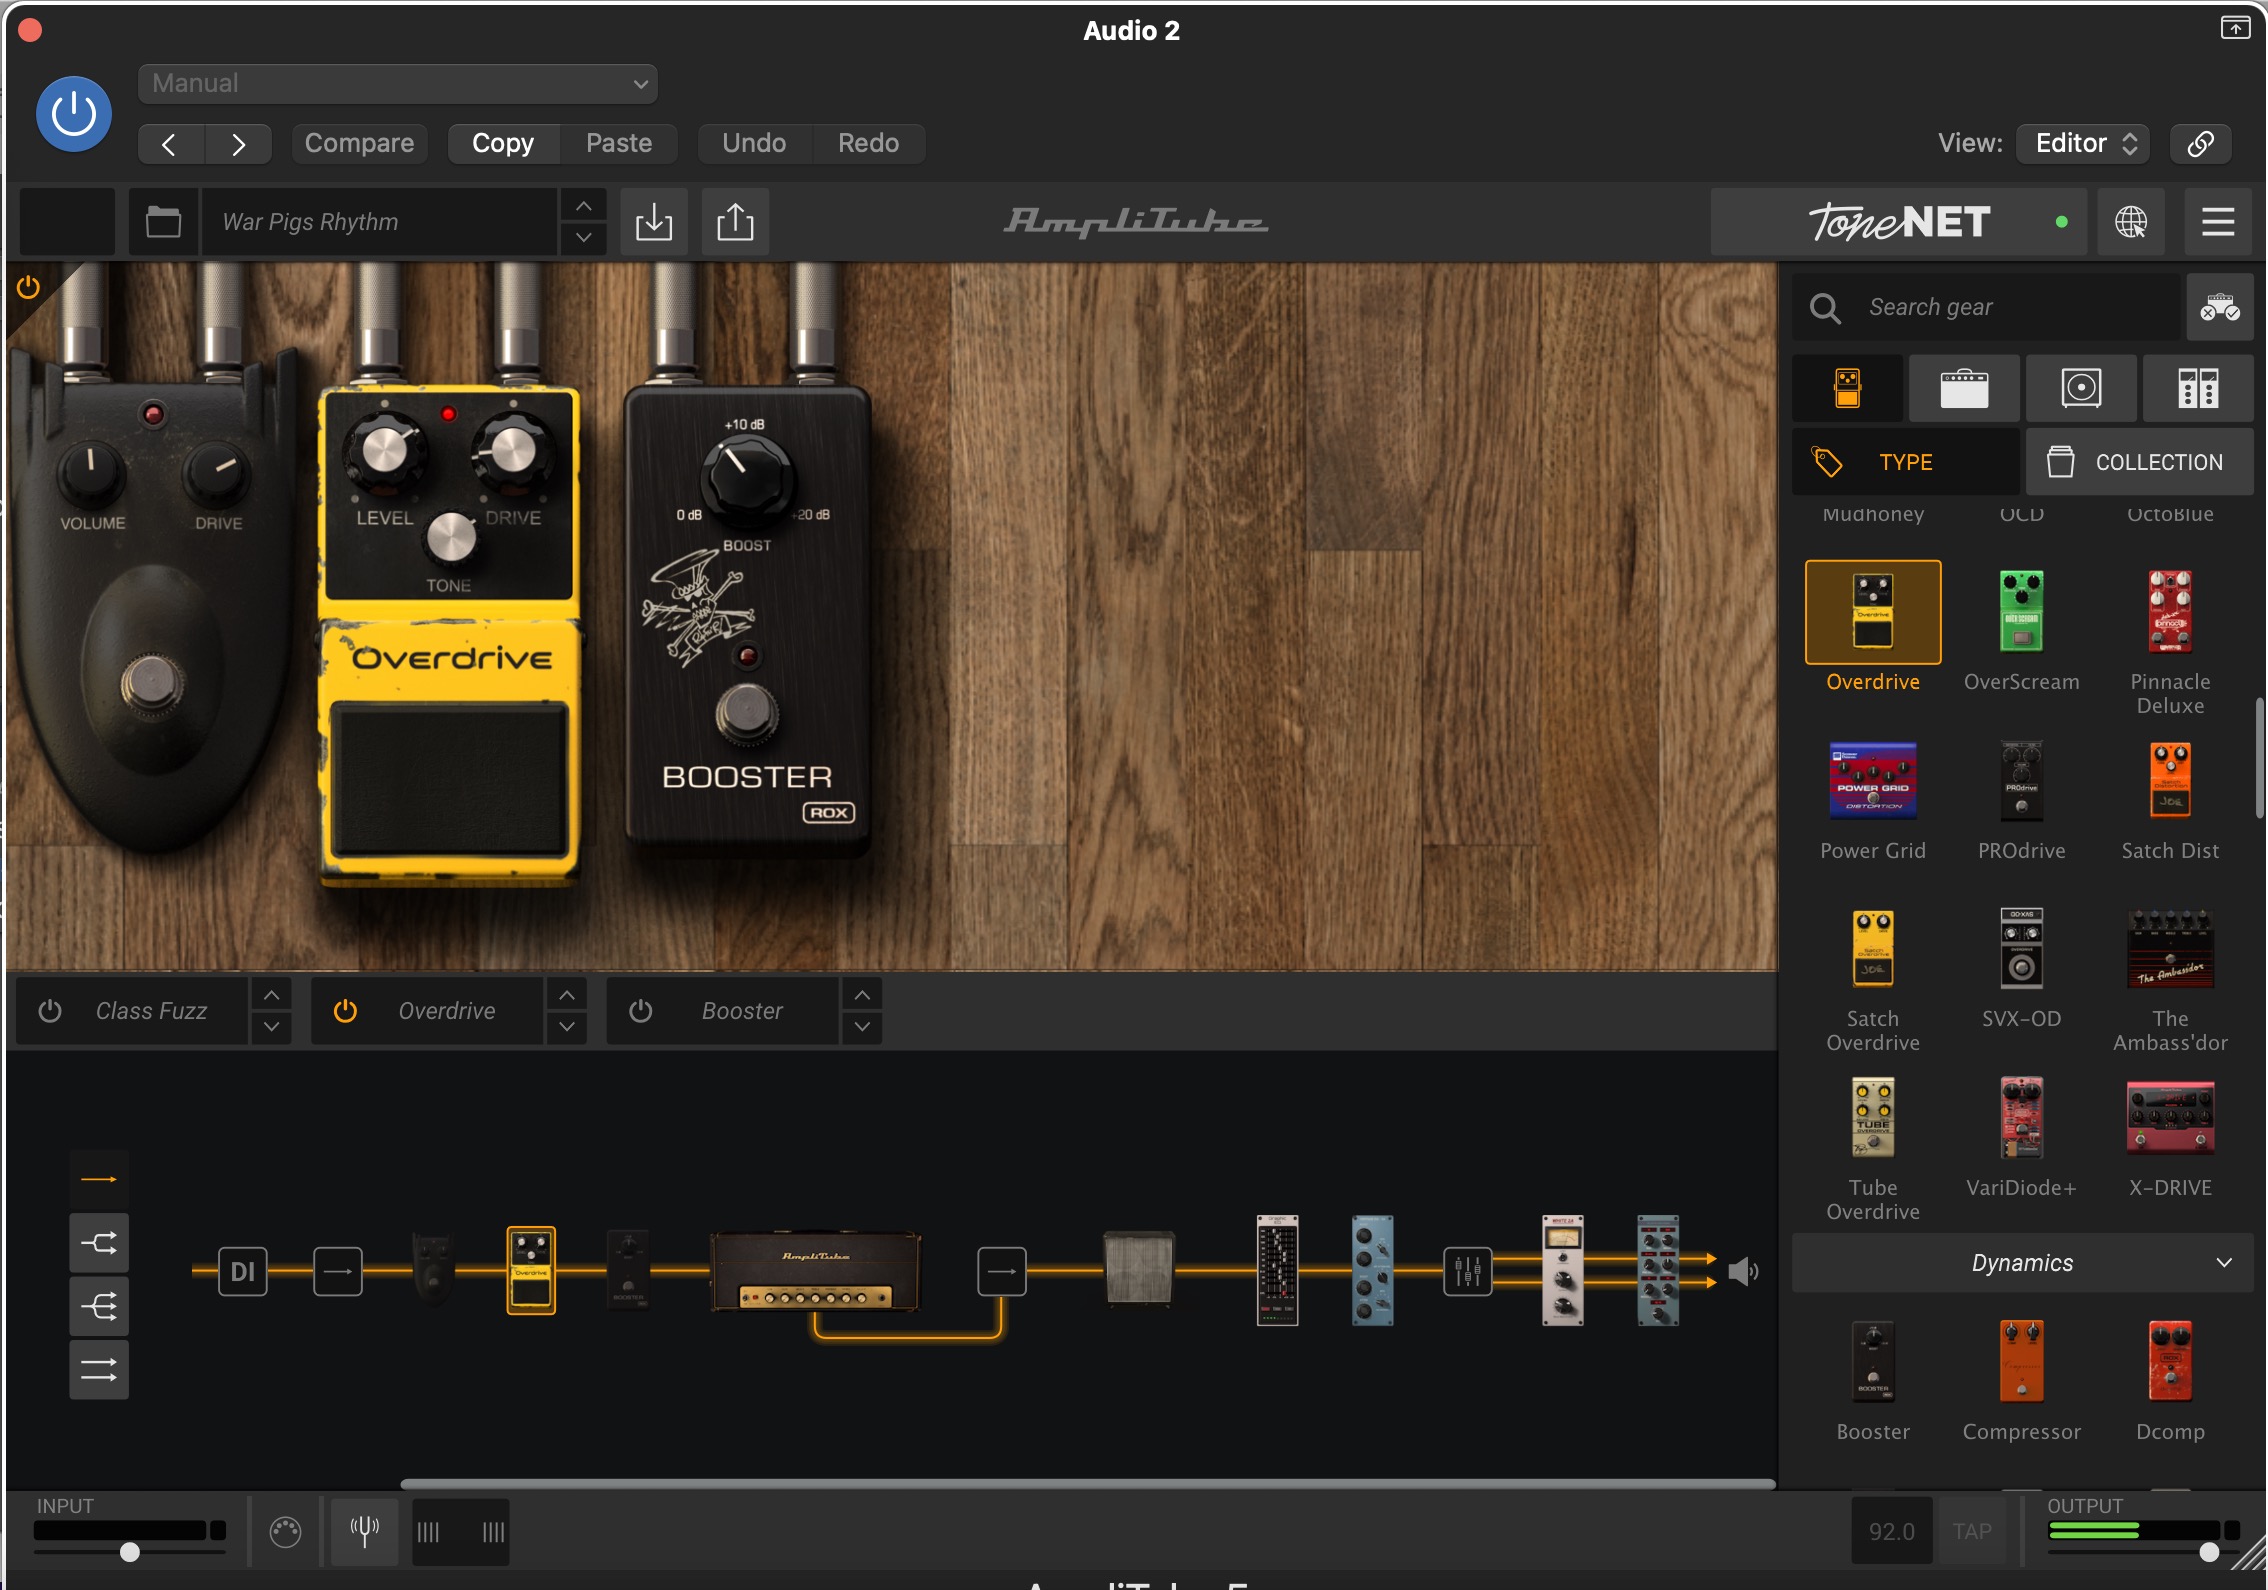2268x1590 pixels.
Task: Save preset with download icon
Action: coord(654,221)
